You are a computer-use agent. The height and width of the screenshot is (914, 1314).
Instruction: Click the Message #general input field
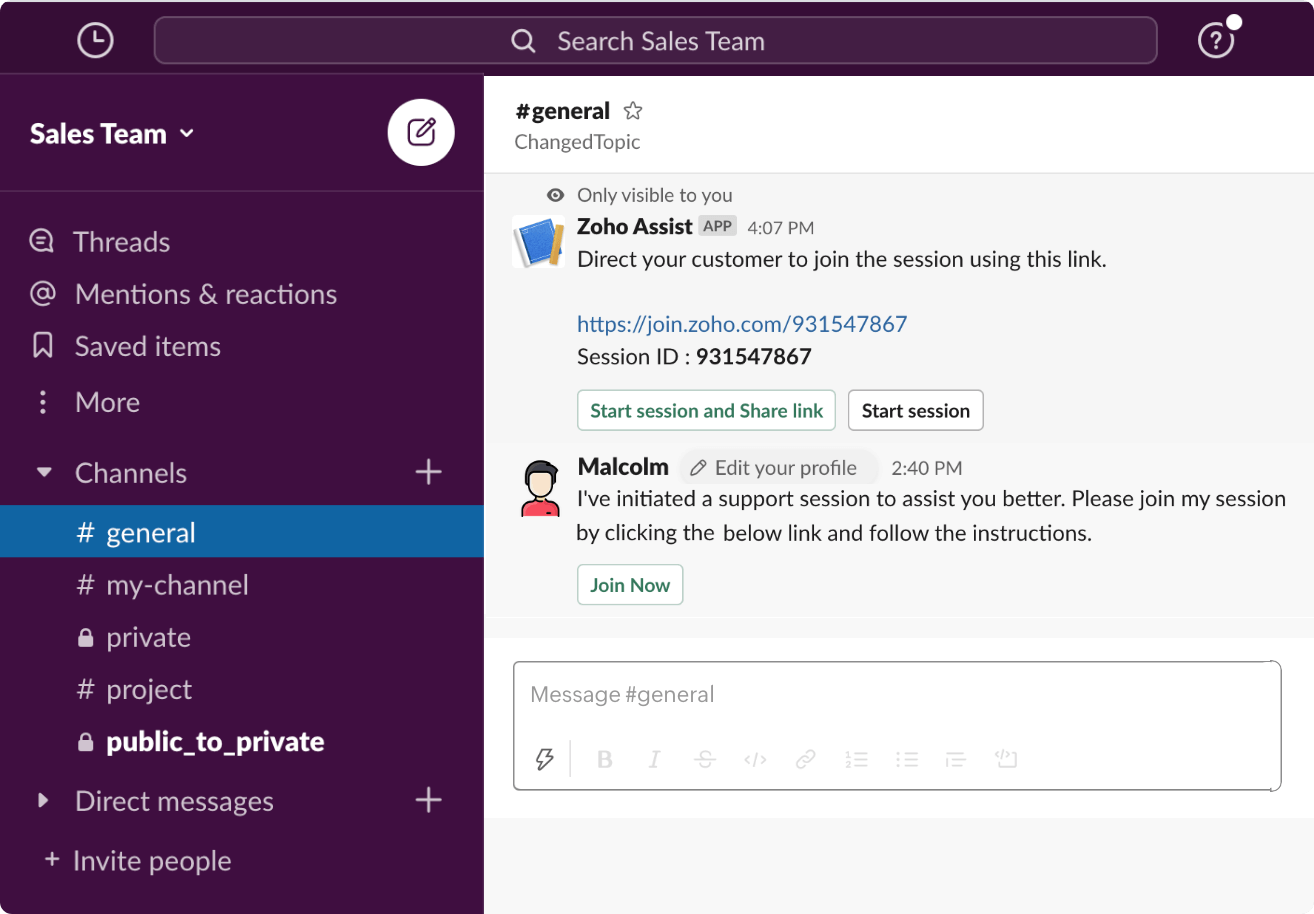[x=896, y=694]
